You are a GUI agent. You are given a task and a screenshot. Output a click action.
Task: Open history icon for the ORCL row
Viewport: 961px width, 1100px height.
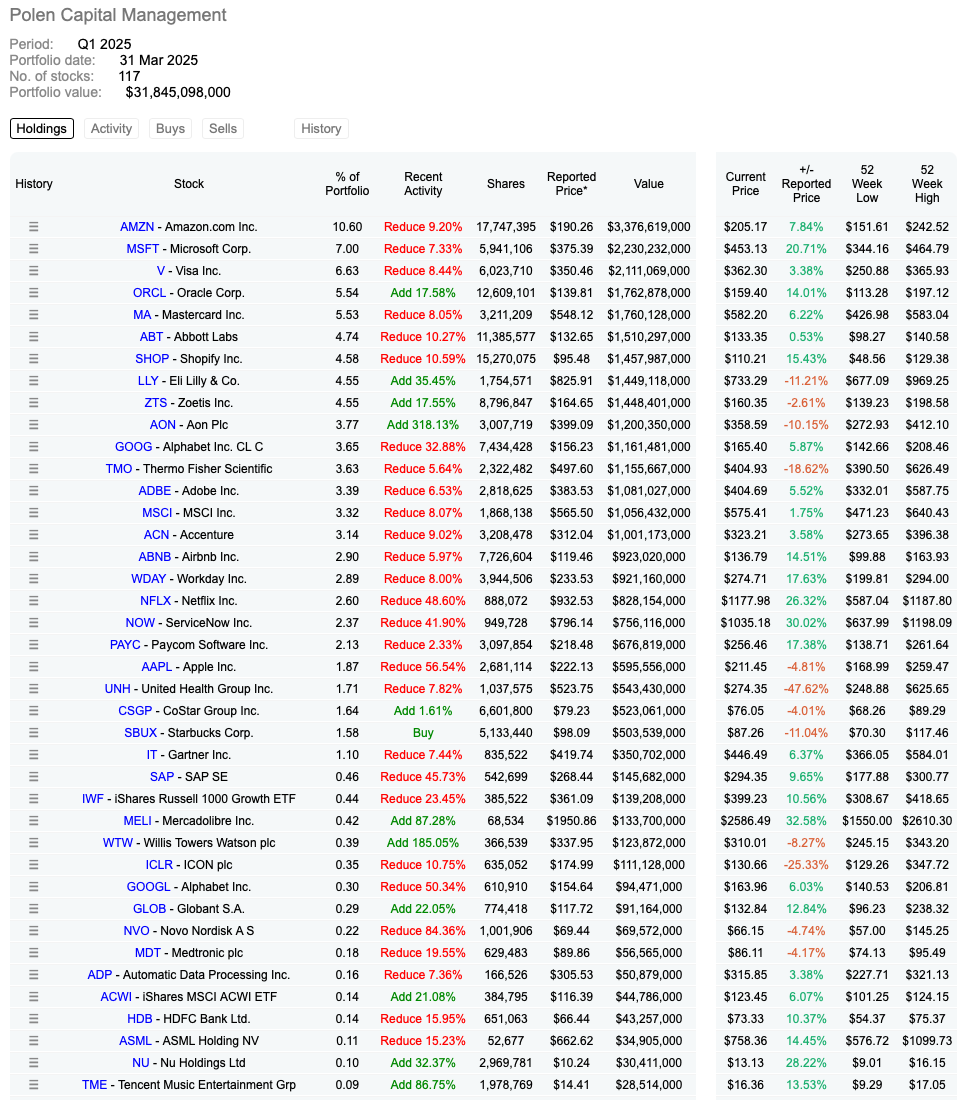(34, 293)
